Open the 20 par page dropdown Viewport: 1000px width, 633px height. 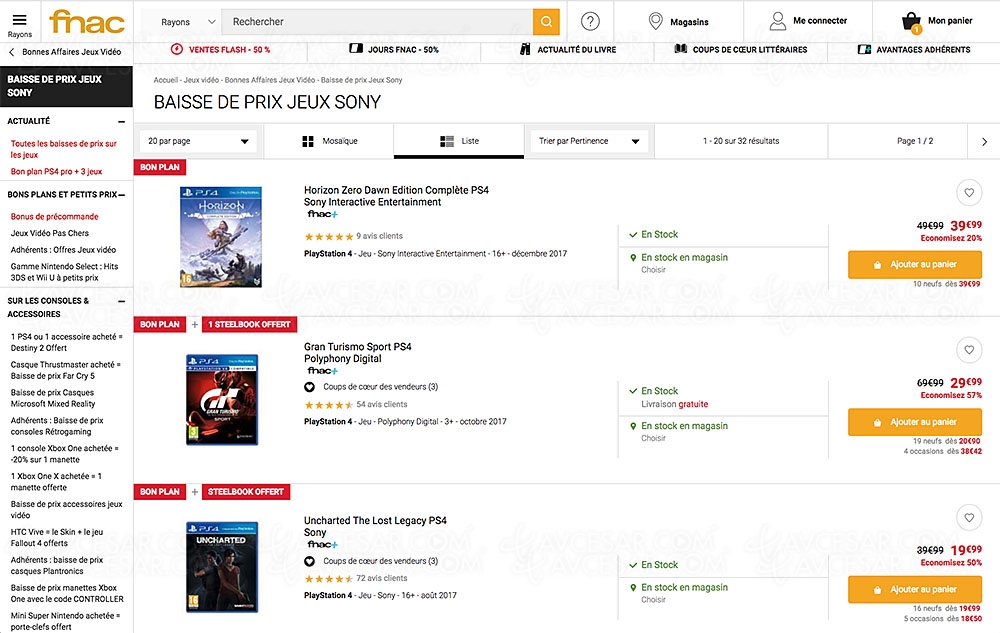[198, 142]
